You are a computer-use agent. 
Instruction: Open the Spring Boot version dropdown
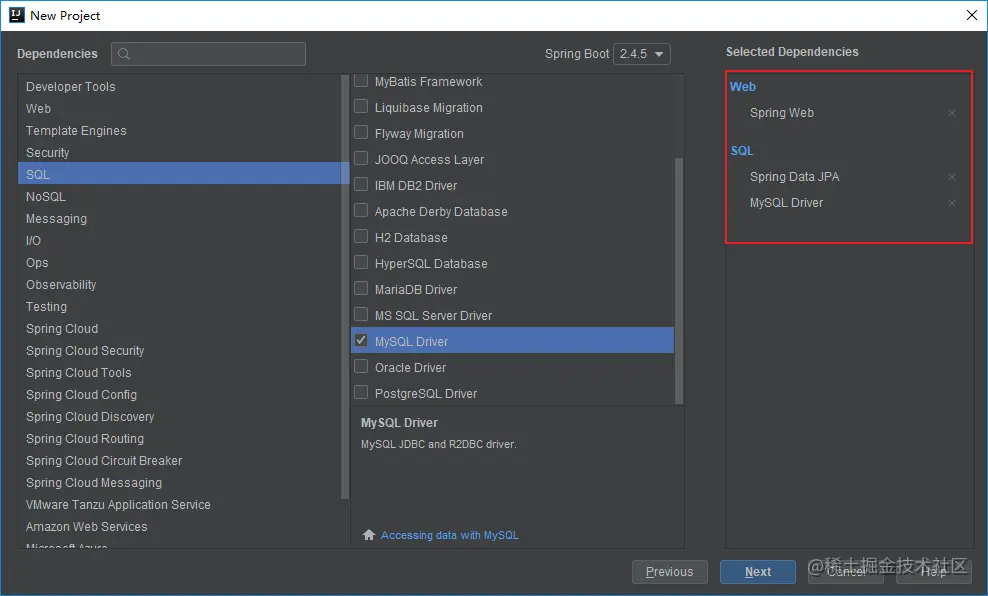click(x=641, y=54)
